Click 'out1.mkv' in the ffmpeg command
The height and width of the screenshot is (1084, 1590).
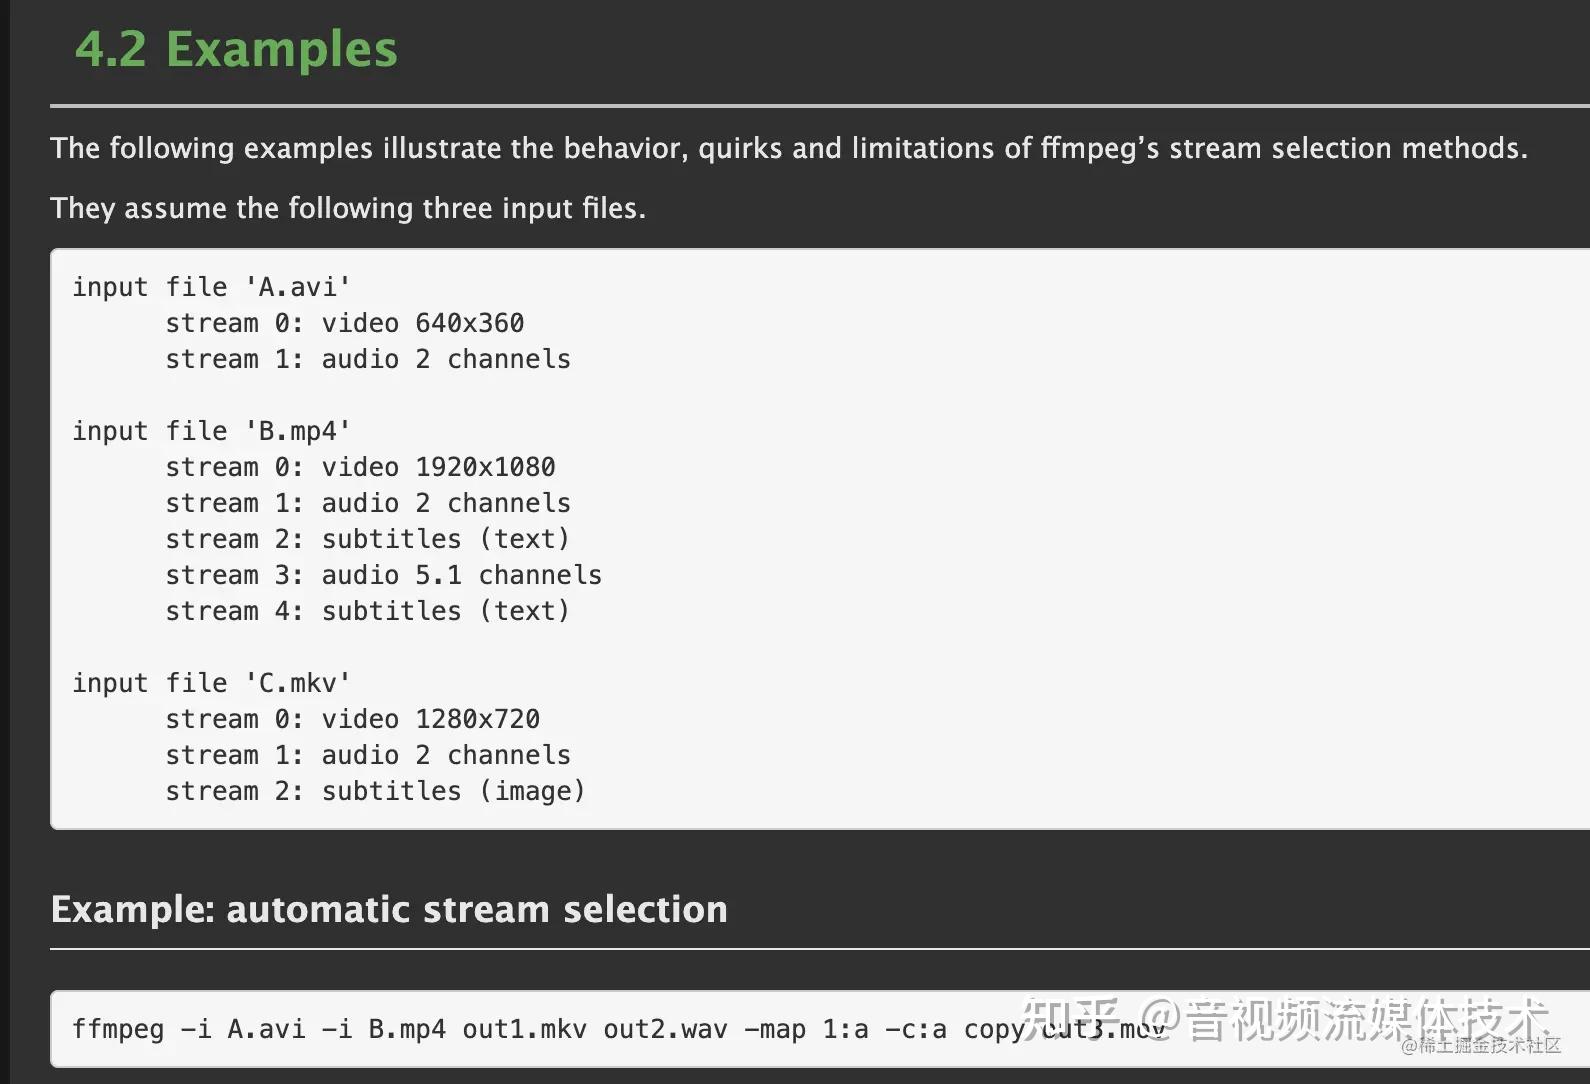point(524,1029)
